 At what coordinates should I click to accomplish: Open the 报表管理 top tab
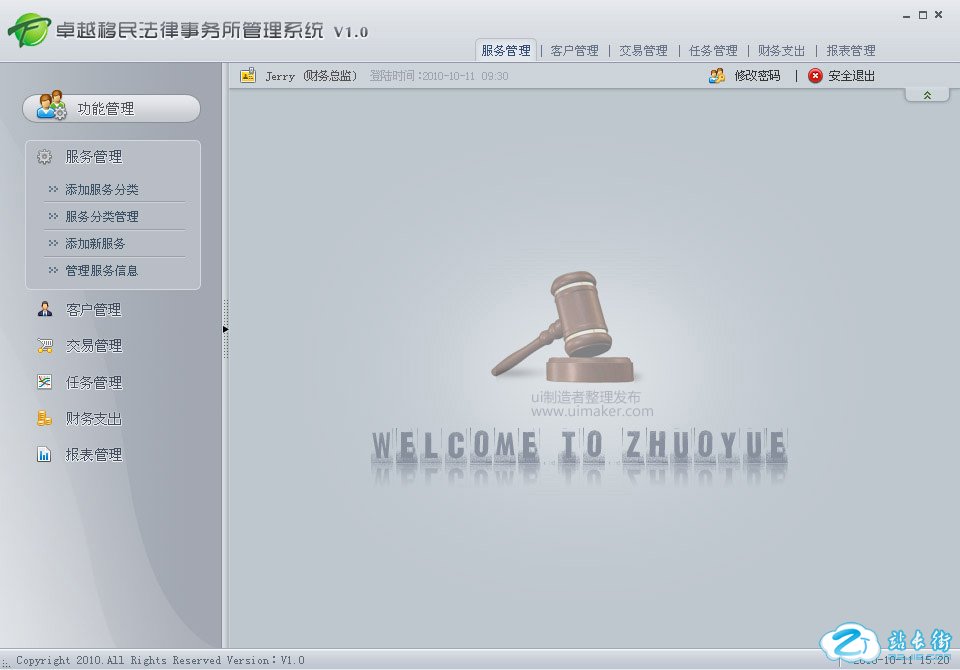point(850,51)
